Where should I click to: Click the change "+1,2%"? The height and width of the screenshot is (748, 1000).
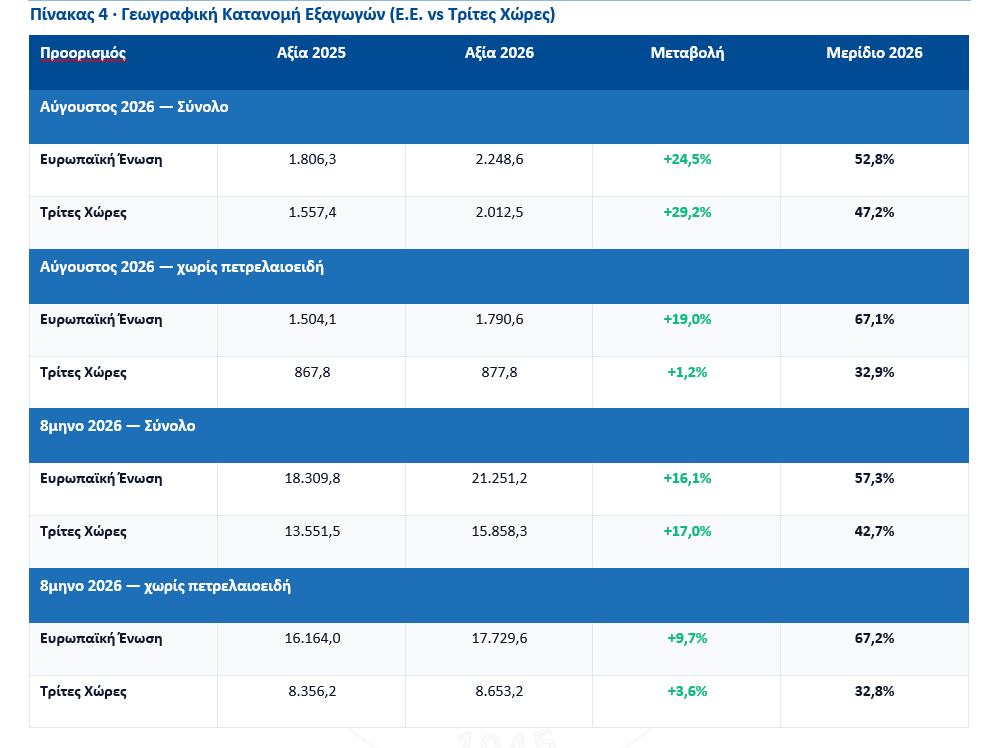(x=687, y=372)
